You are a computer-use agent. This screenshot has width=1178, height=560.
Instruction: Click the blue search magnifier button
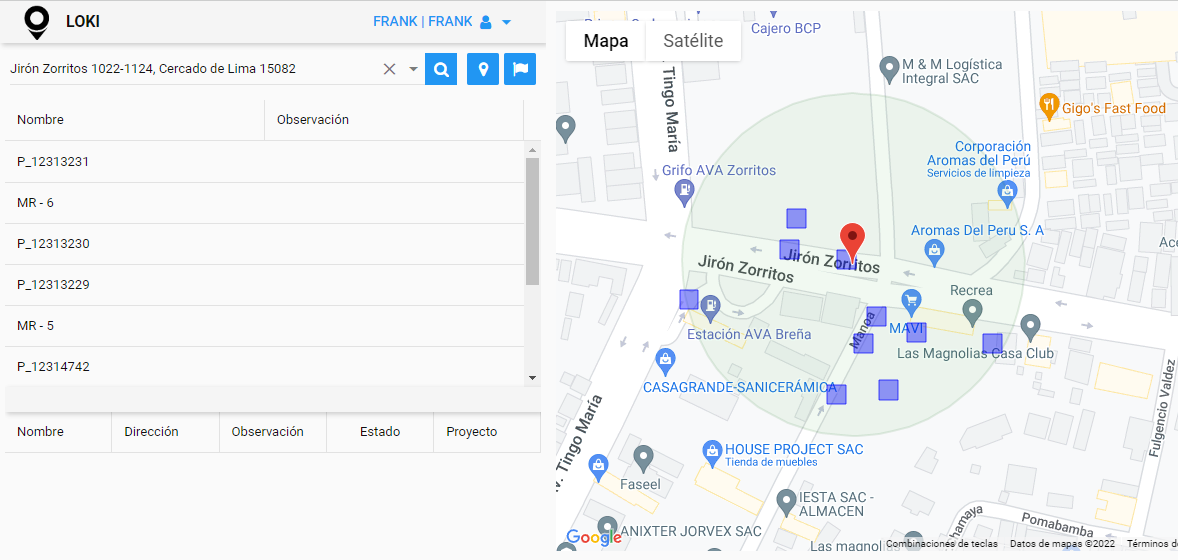pyautogui.click(x=441, y=69)
